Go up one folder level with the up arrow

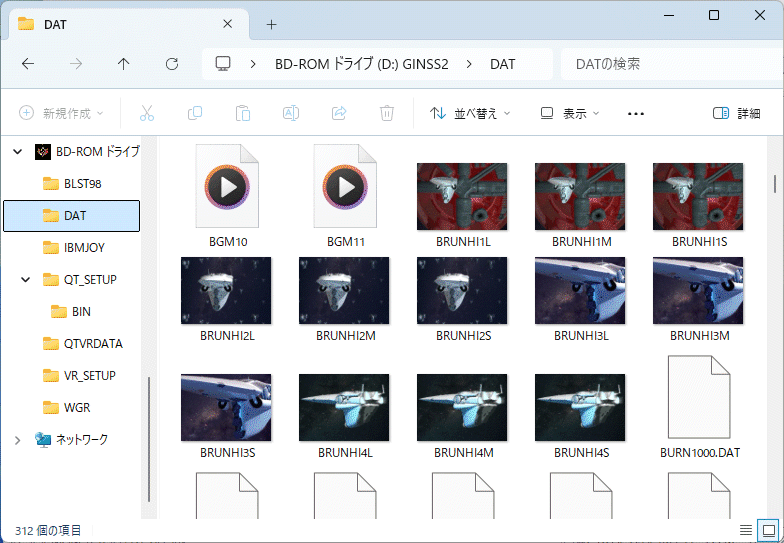point(124,64)
